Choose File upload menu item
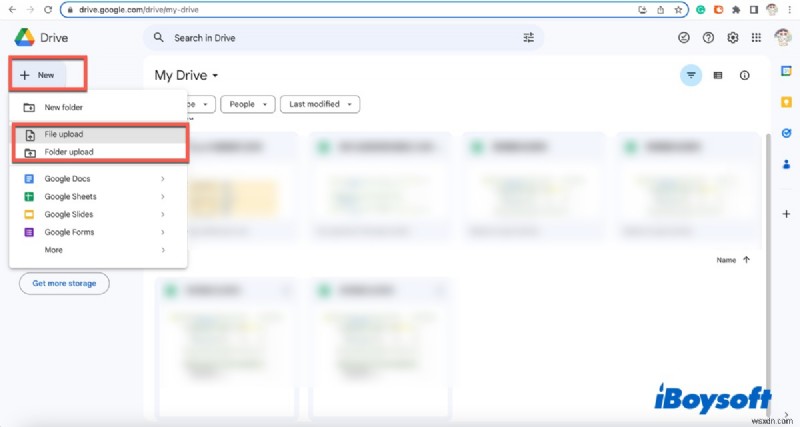The image size is (800, 427). [x=98, y=134]
